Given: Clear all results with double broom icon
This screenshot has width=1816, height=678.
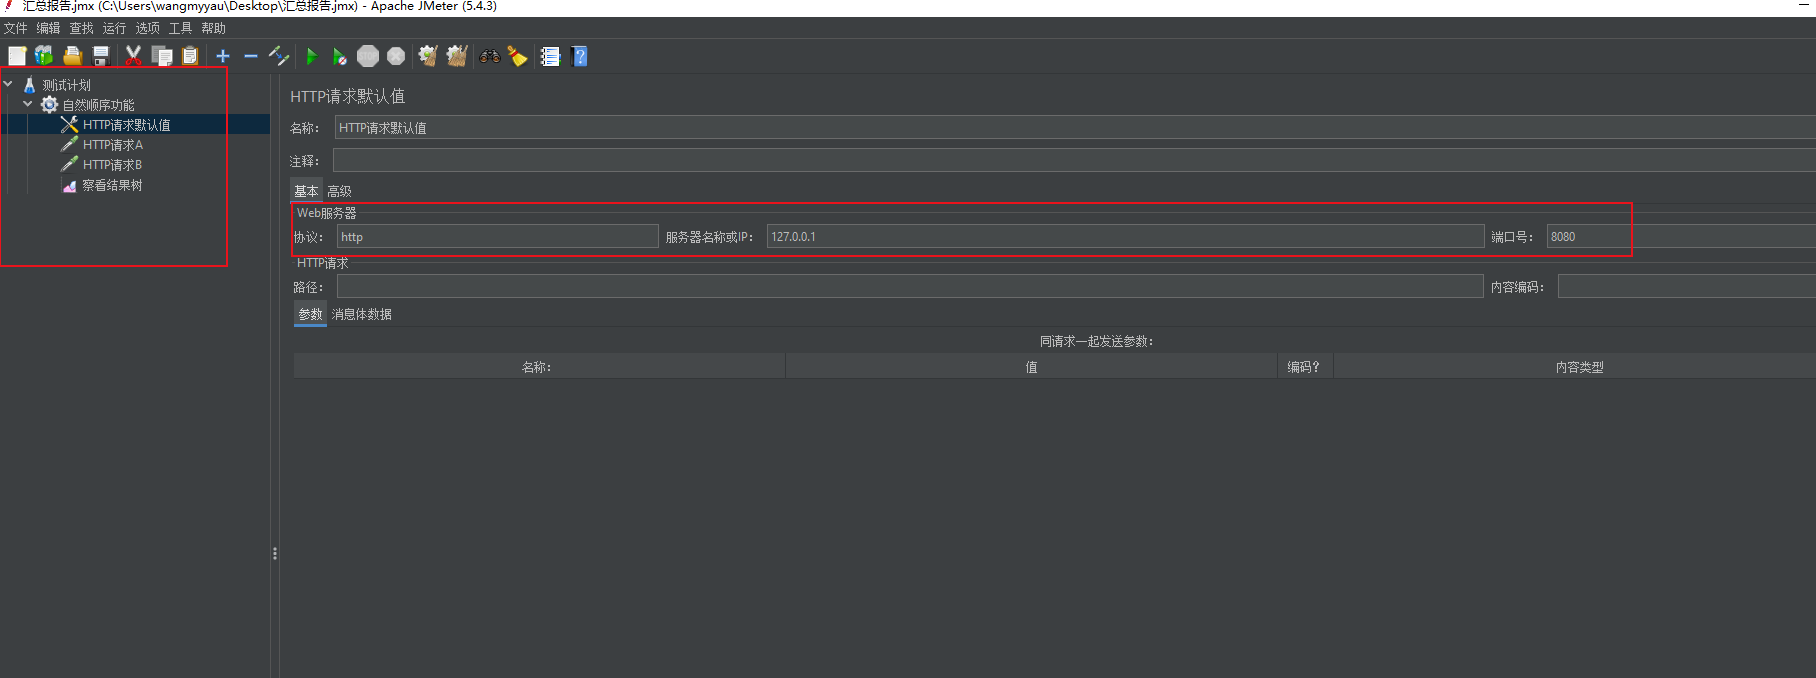Looking at the screenshot, I should [457, 56].
